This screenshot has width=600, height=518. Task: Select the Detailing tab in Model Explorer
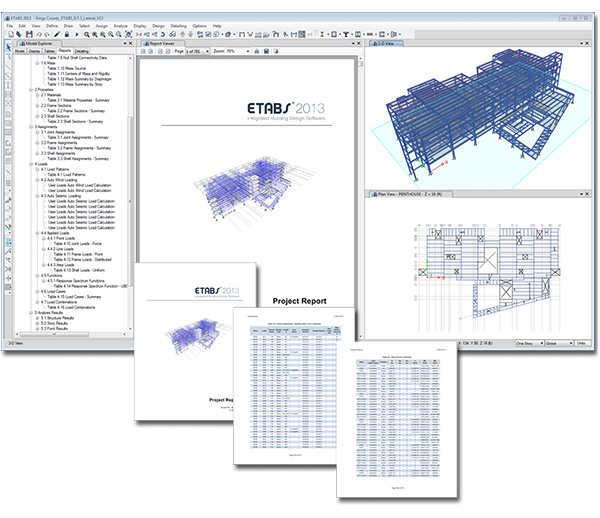coord(82,51)
